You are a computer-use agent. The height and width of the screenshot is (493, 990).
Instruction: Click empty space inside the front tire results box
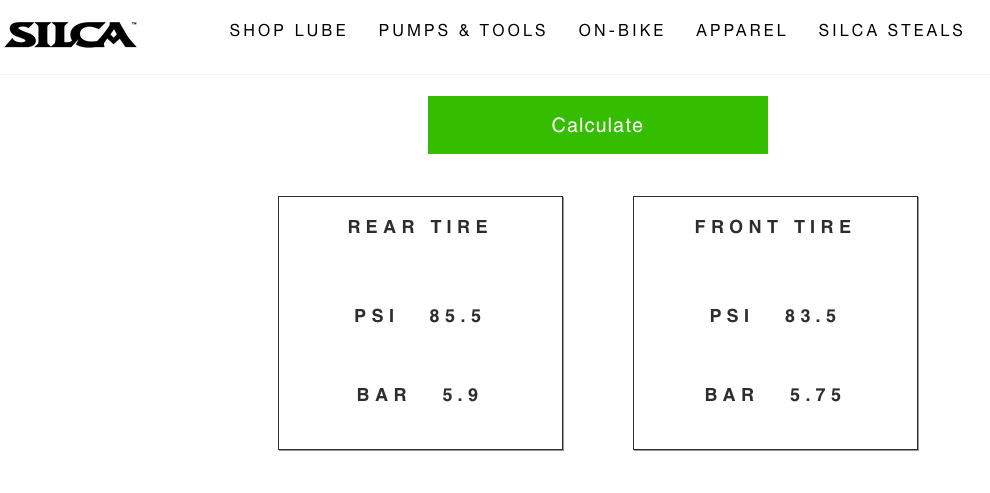[775, 270]
